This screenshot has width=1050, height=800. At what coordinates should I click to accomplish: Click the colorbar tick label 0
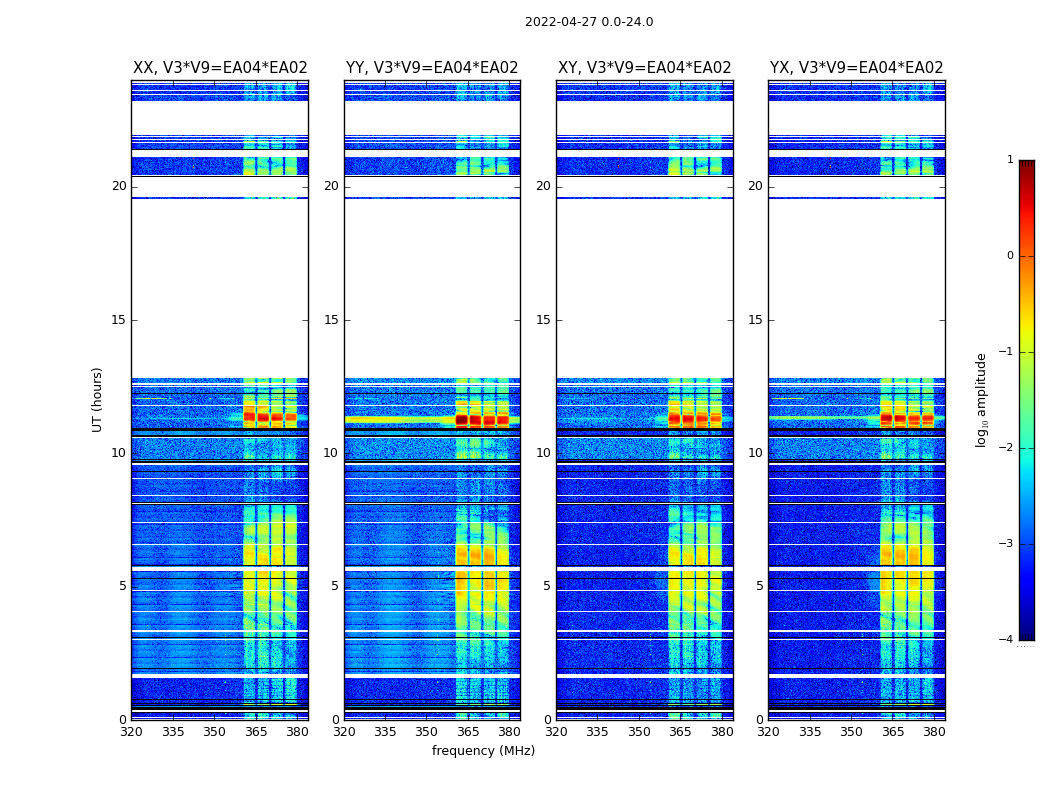(1010, 256)
